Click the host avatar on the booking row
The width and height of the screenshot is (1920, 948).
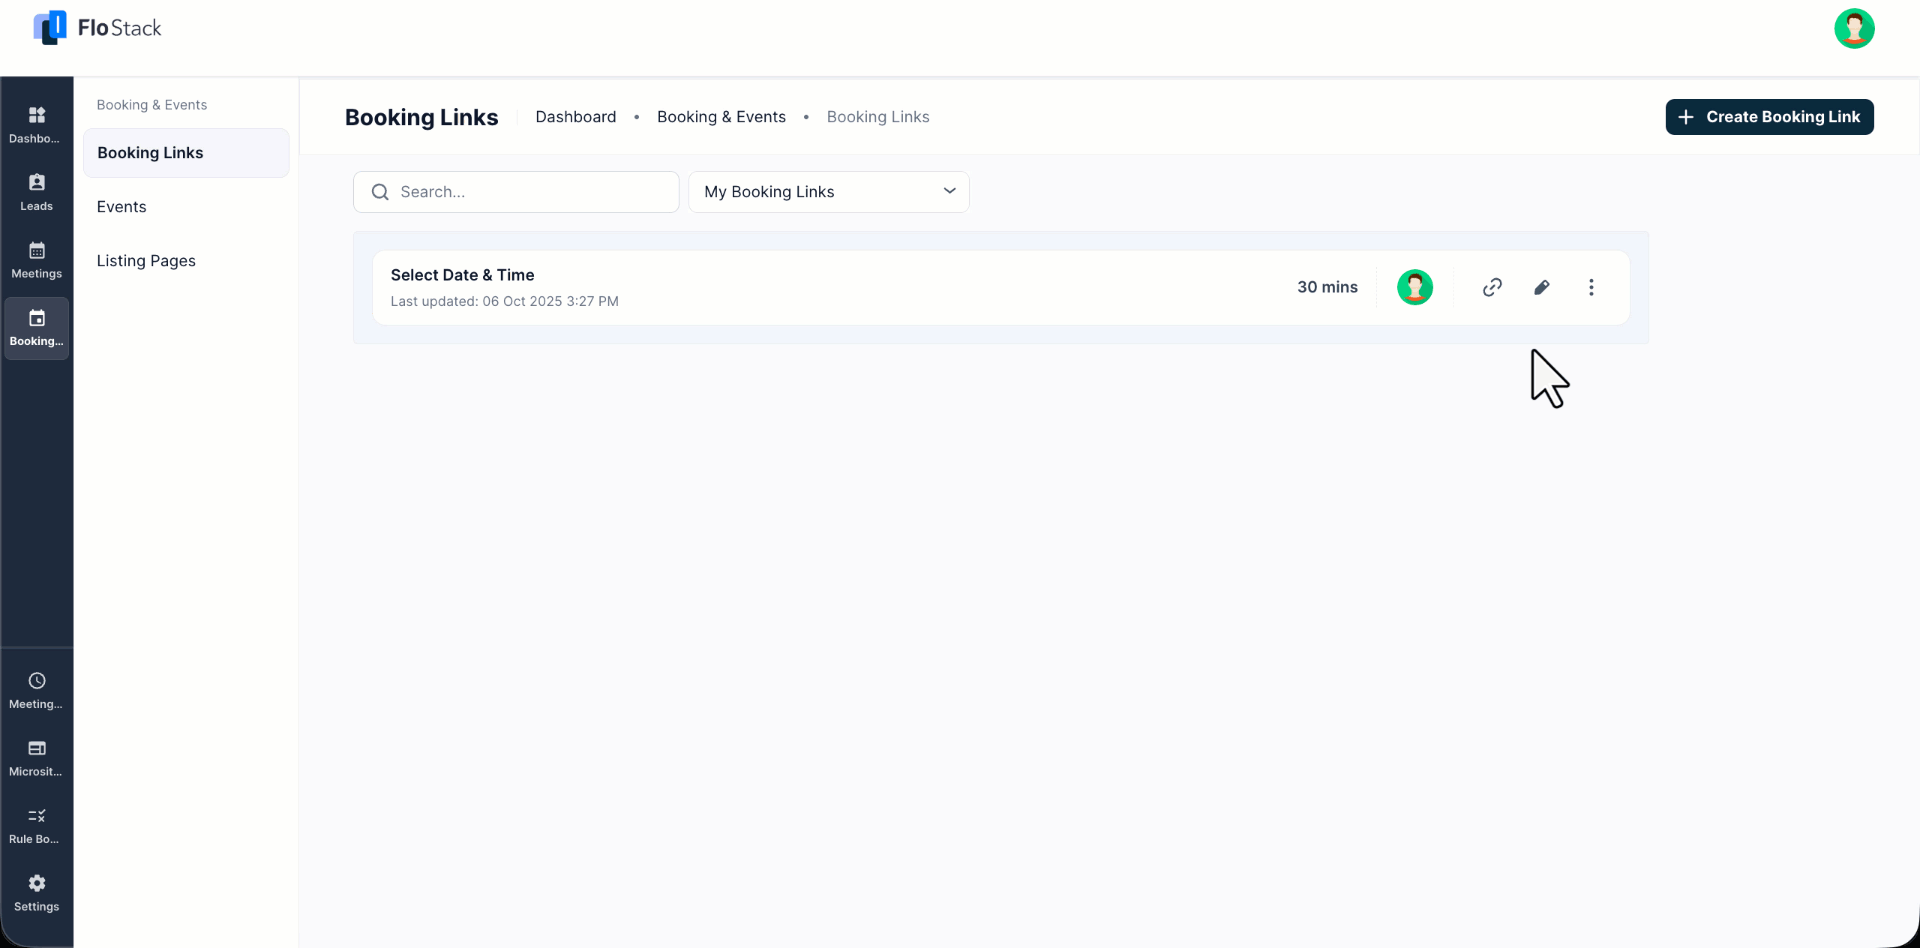1414,287
